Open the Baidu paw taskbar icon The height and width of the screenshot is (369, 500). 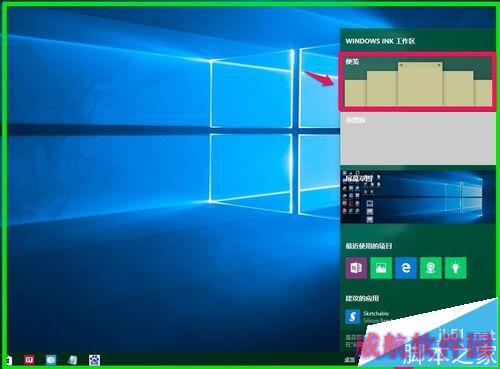click(x=94, y=360)
